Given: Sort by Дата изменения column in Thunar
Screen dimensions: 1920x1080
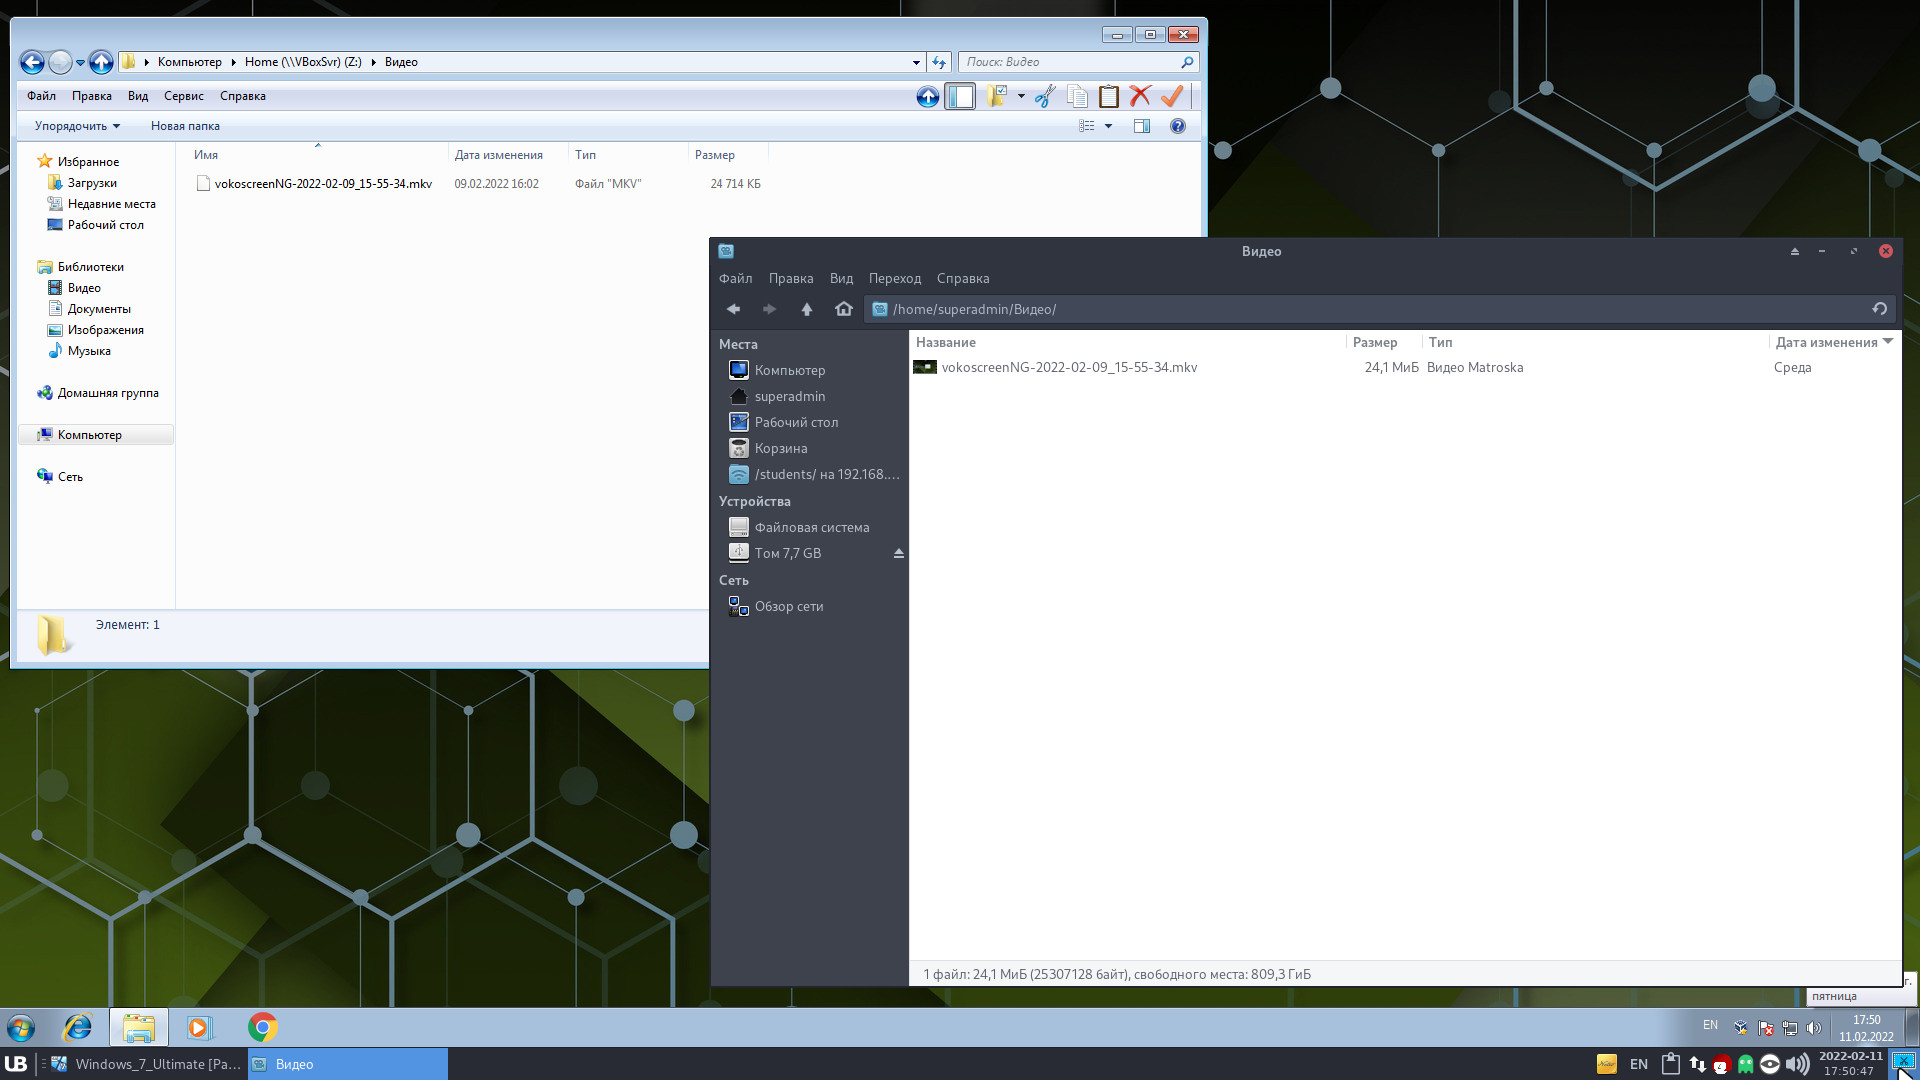Looking at the screenshot, I should 1826,342.
